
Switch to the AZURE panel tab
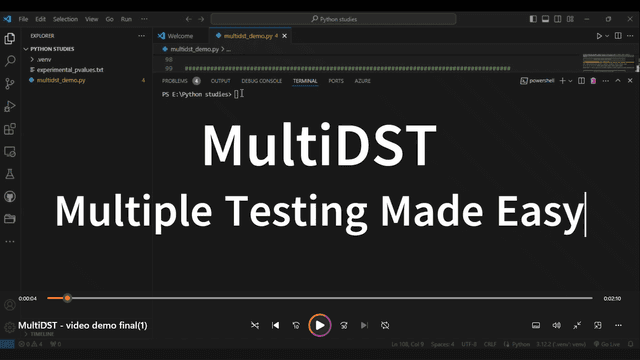[x=362, y=81]
